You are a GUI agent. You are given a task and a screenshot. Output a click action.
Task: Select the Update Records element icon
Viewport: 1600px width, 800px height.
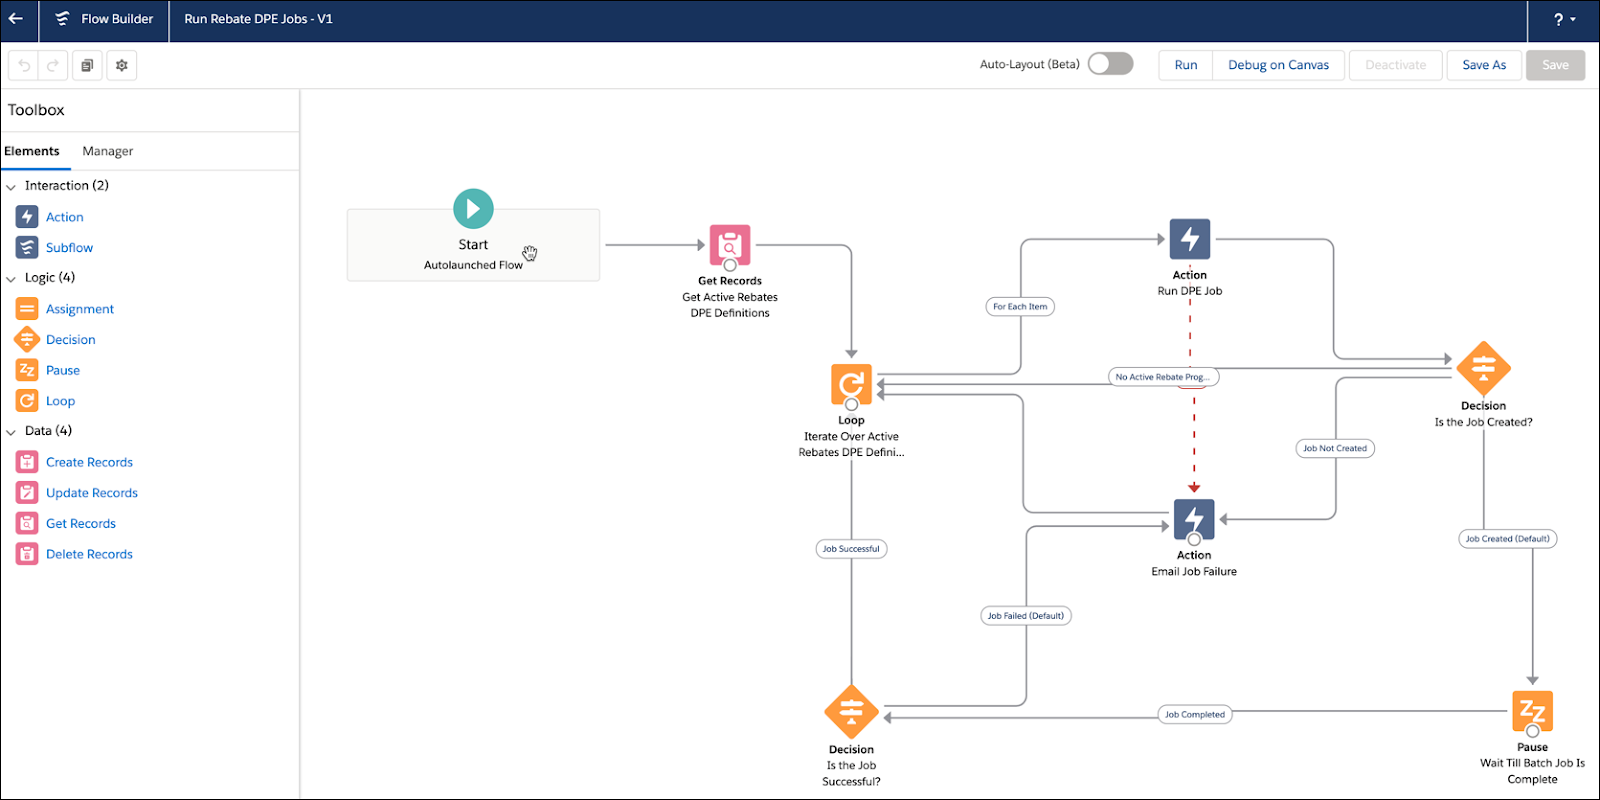click(x=27, y=493)
